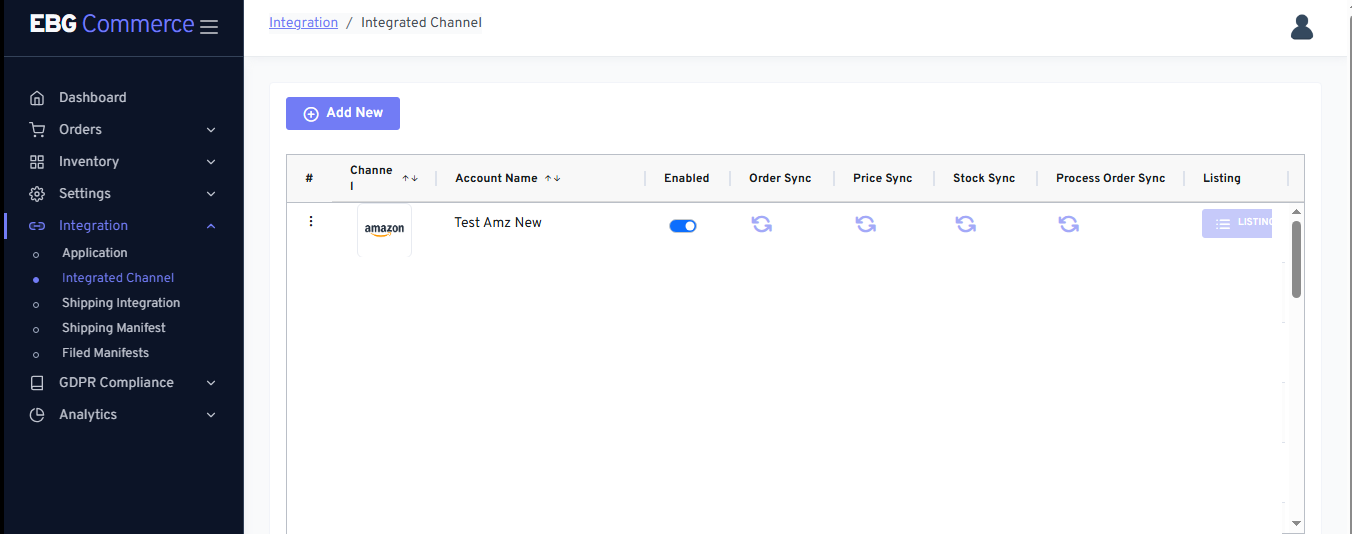Open row actions three-dot menu
The height and width of the screenshot is (534, 1352).
coord(311,221)
